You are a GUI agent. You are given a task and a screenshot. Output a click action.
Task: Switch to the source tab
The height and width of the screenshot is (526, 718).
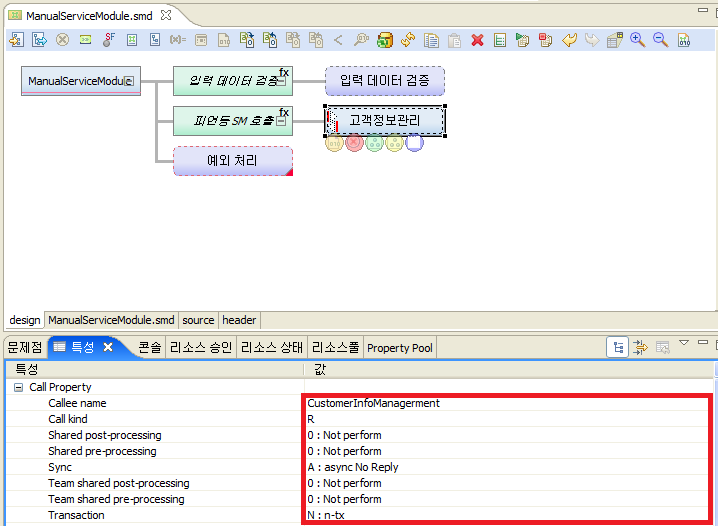pos(198,320)
